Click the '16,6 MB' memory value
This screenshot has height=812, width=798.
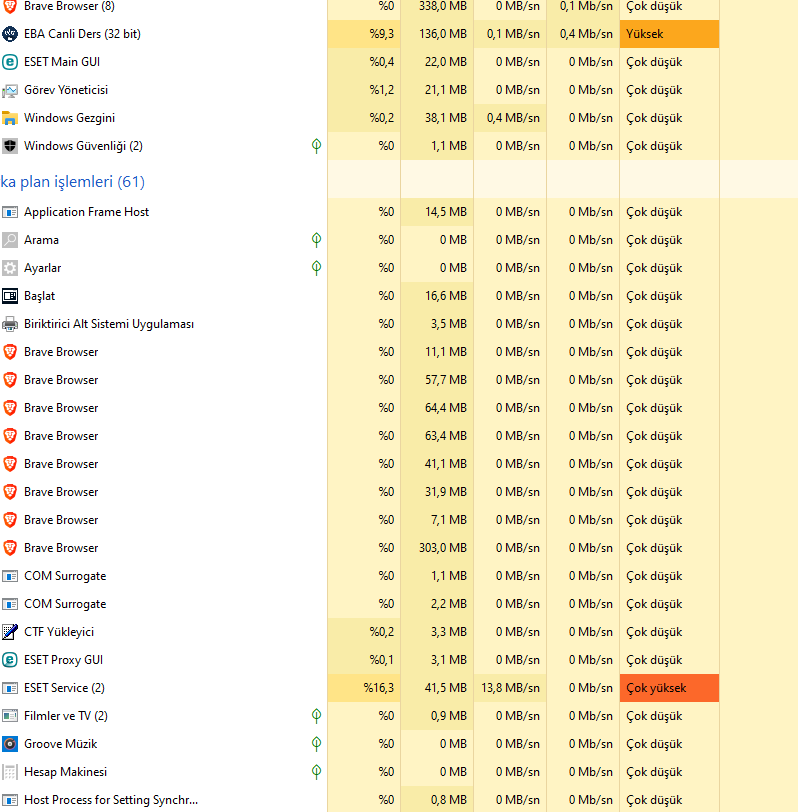[x=446, y=296]
